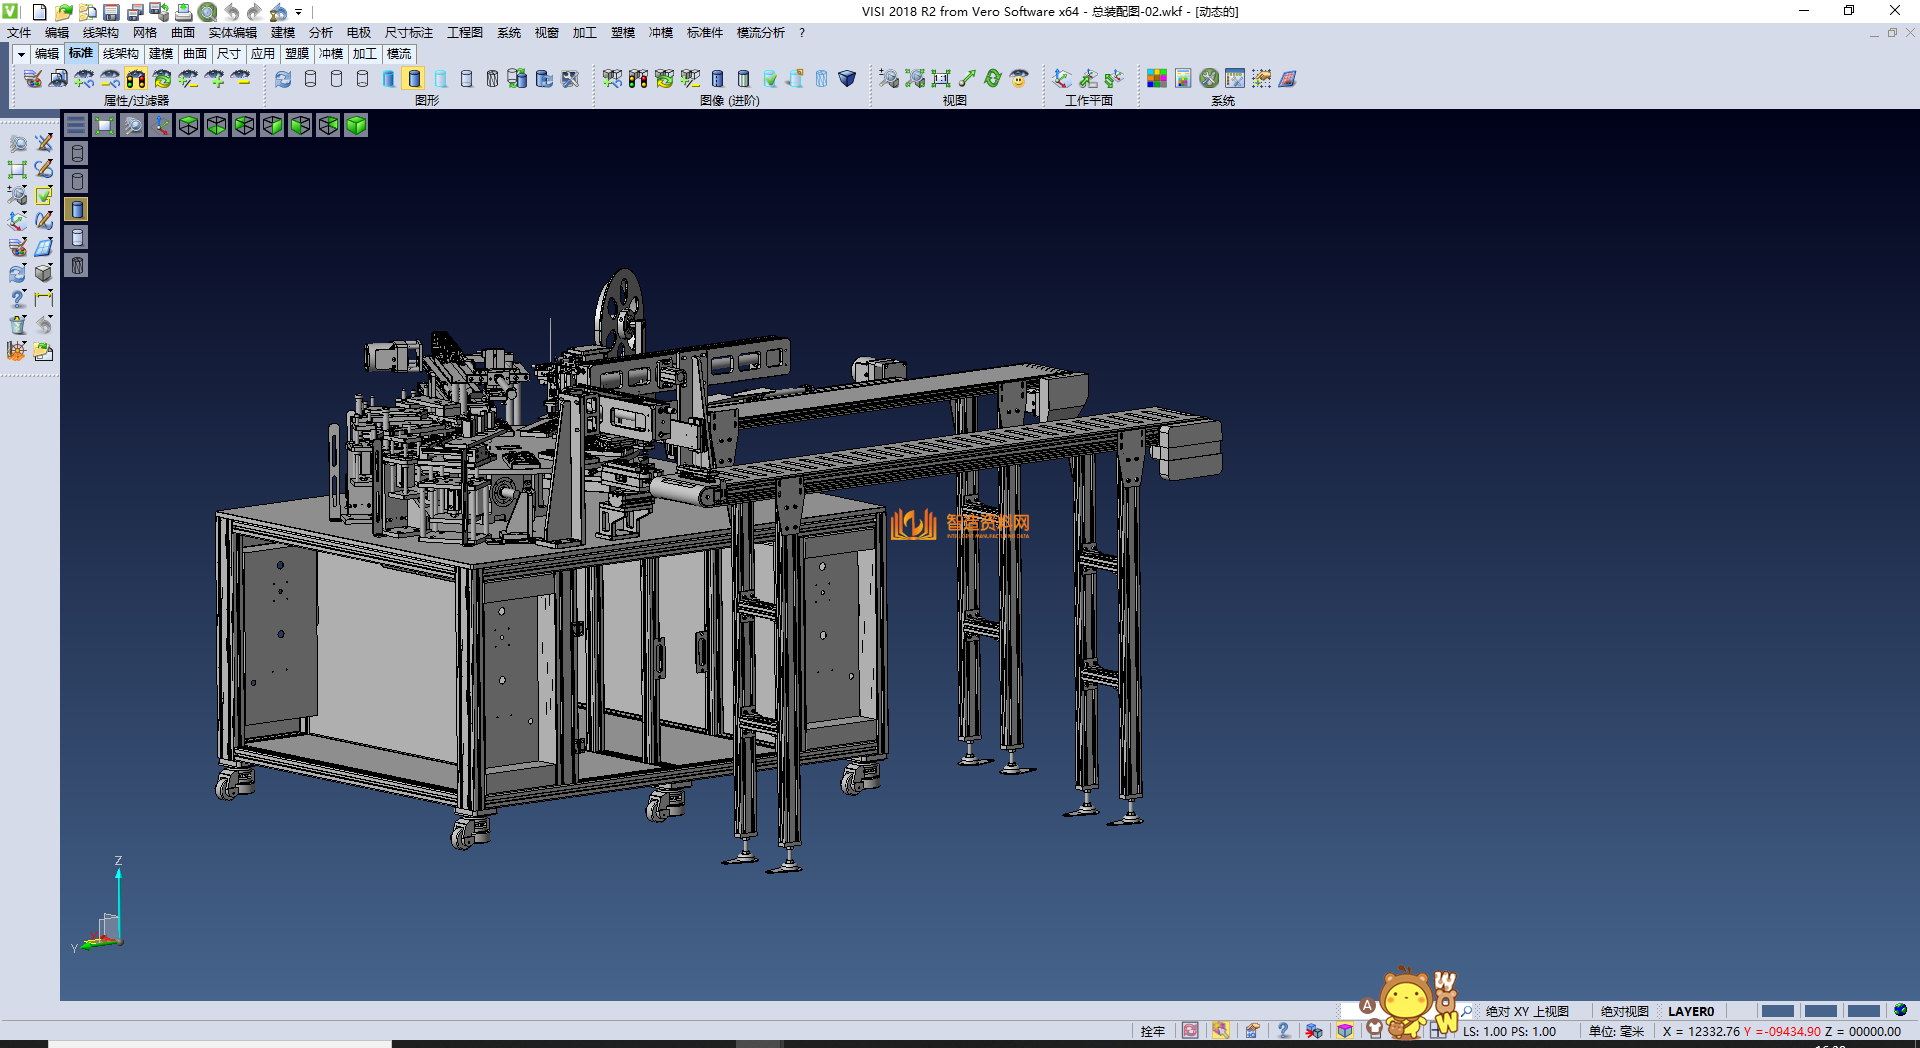
Task: Open the viewport list menu button
Action: click(x=76, y=125)
